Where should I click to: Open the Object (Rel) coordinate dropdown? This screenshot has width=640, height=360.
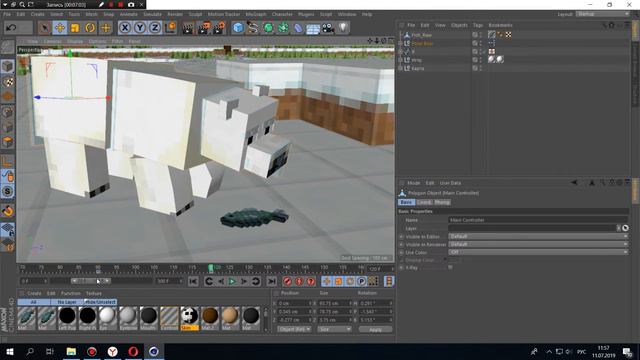click(x=294, y=329)
